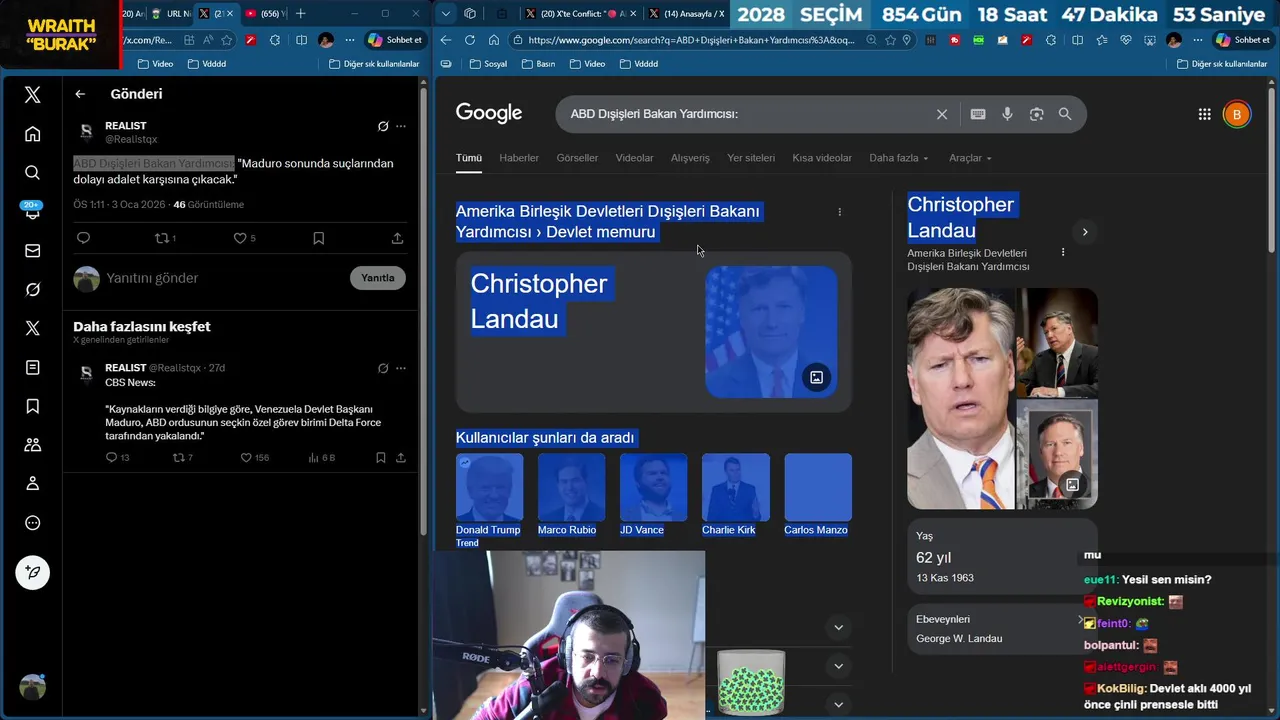Image resolution: width=1280 pixels, height=720 pixels.
Task: Open the large Christopher Landau portrait thumbnail
Action: click(x=960, y=399)
